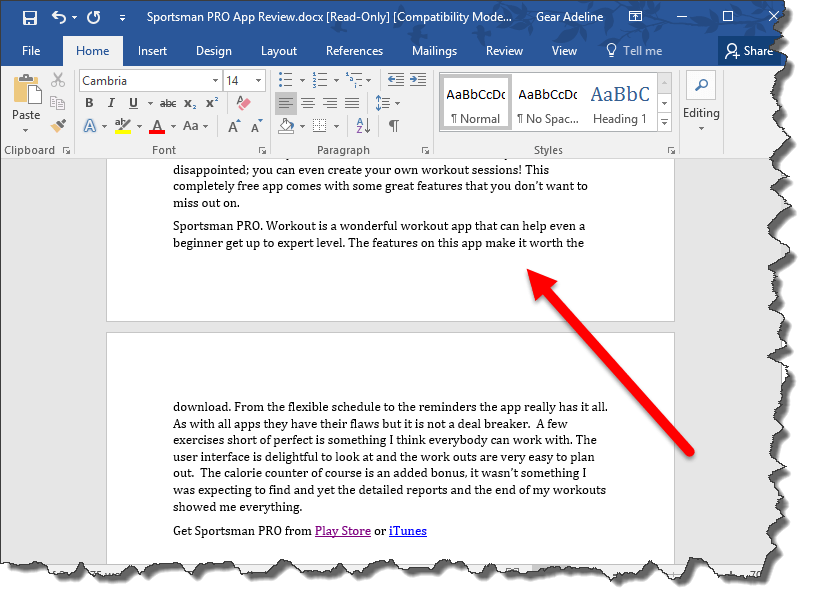Image resolution: width=813 pixels, height=602 pixels.
Task: Expand underline style options arrow
Action: 150,103
